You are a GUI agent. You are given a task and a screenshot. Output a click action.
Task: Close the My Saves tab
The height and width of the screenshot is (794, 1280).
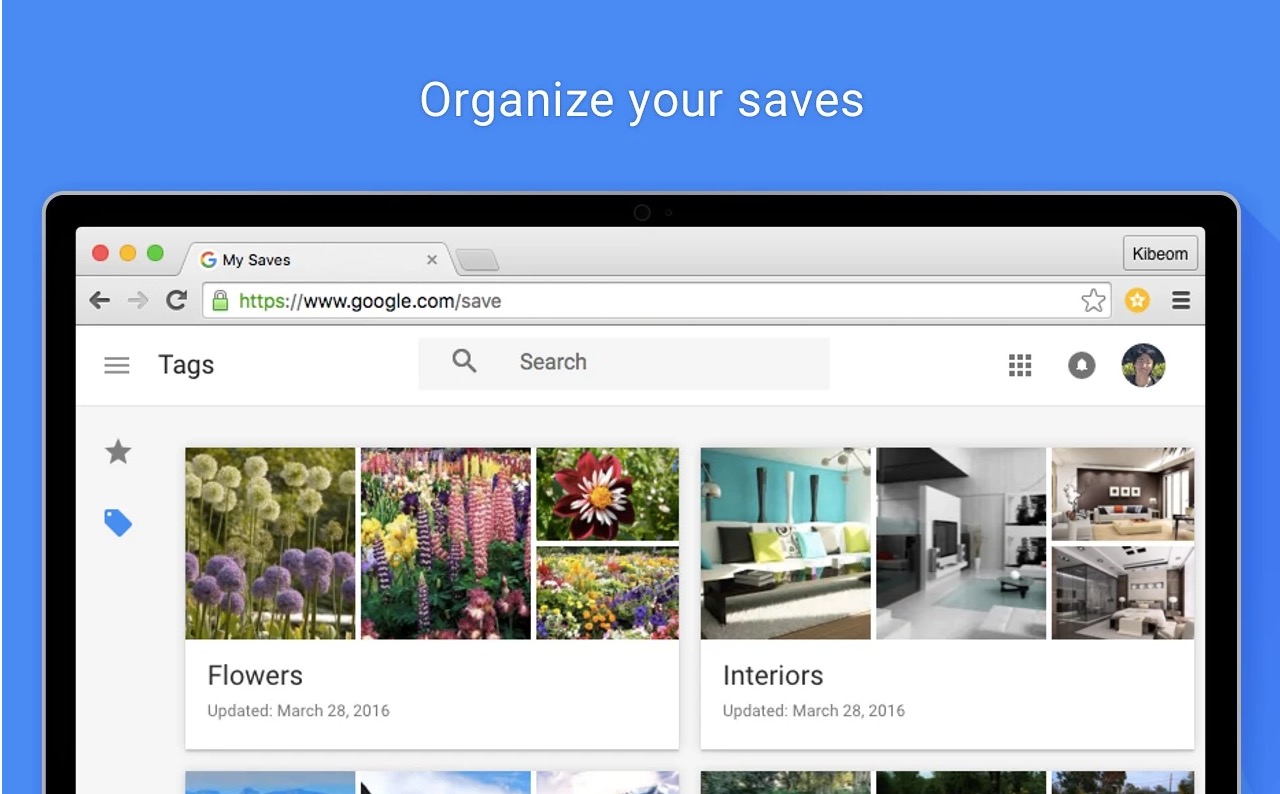click(432, 260)
